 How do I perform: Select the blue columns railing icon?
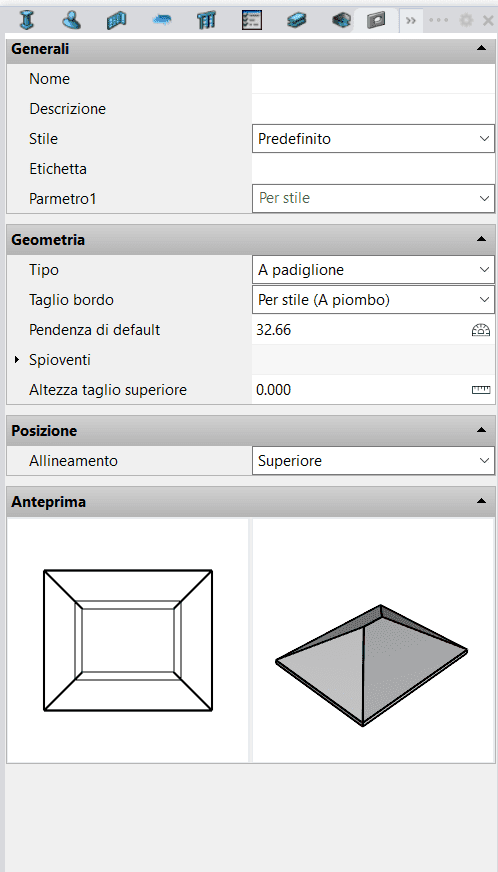(x=206, y=21)
